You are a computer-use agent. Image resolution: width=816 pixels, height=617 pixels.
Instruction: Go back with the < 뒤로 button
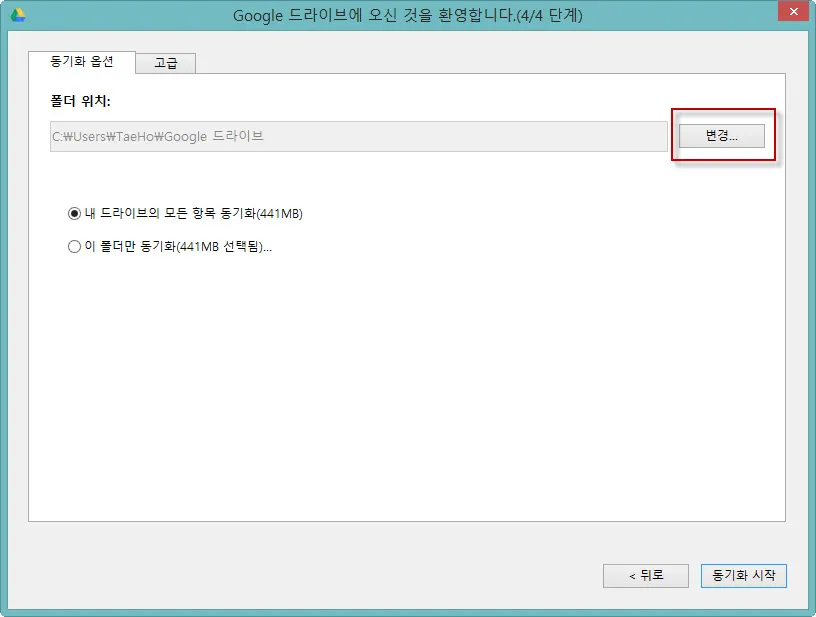pyautogui.click(x=646, y=576)
